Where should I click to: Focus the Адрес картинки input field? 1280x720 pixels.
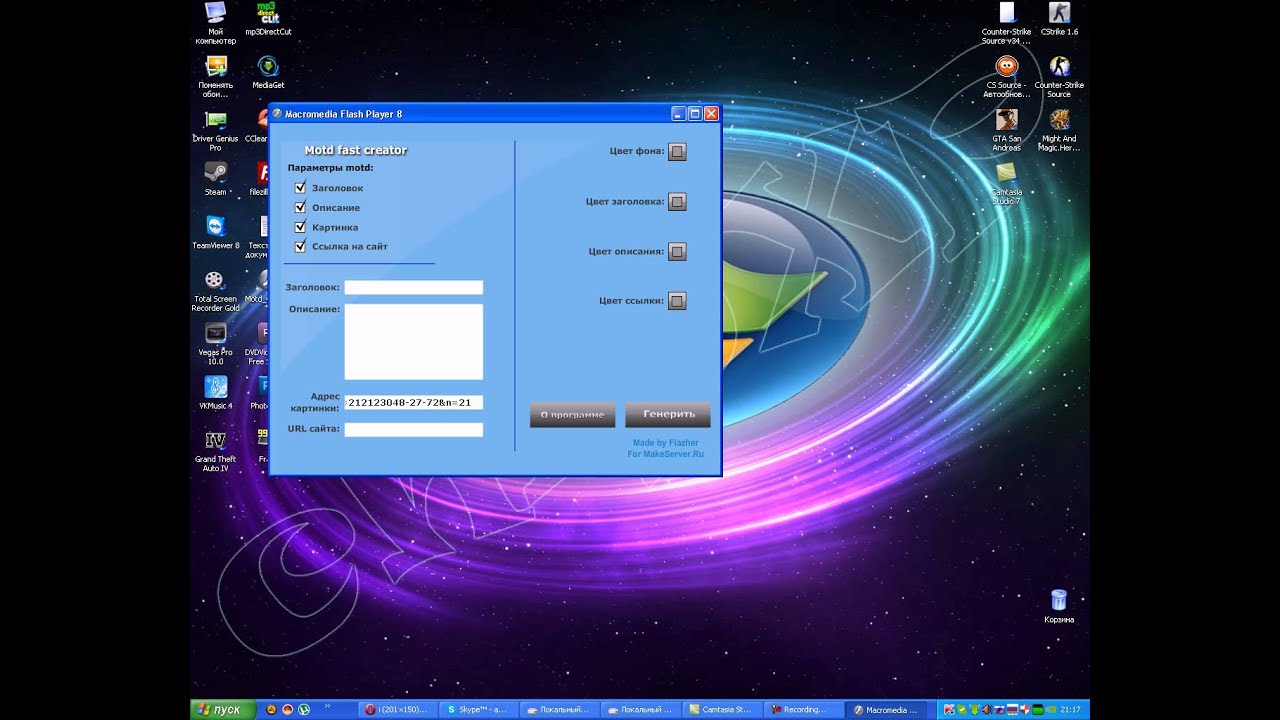tap(414, 403)
